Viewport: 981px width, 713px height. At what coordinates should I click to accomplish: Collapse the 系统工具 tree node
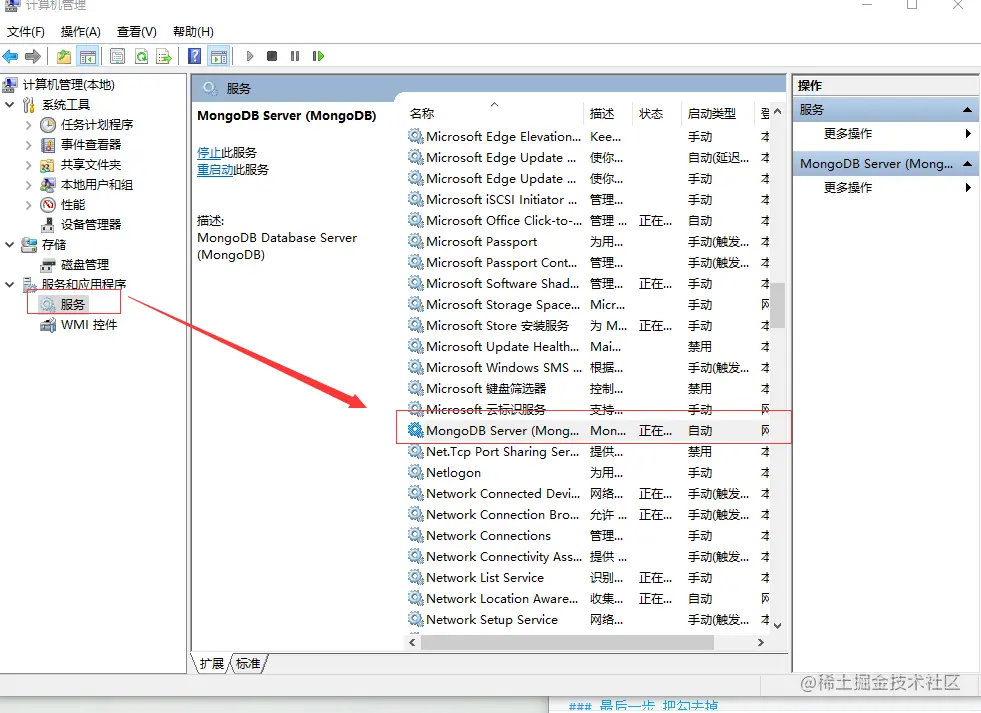coord(9,104)
